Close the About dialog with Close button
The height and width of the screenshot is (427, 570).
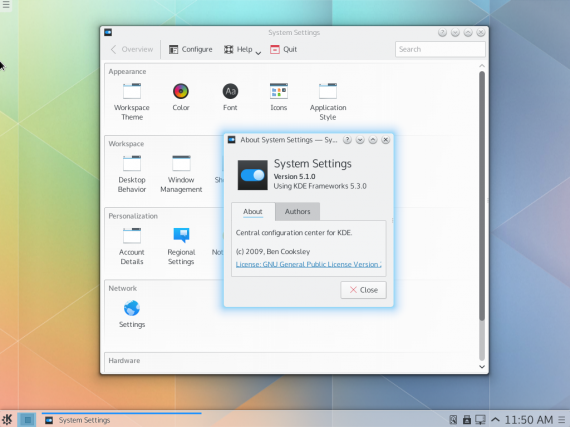tap(363, 290)
